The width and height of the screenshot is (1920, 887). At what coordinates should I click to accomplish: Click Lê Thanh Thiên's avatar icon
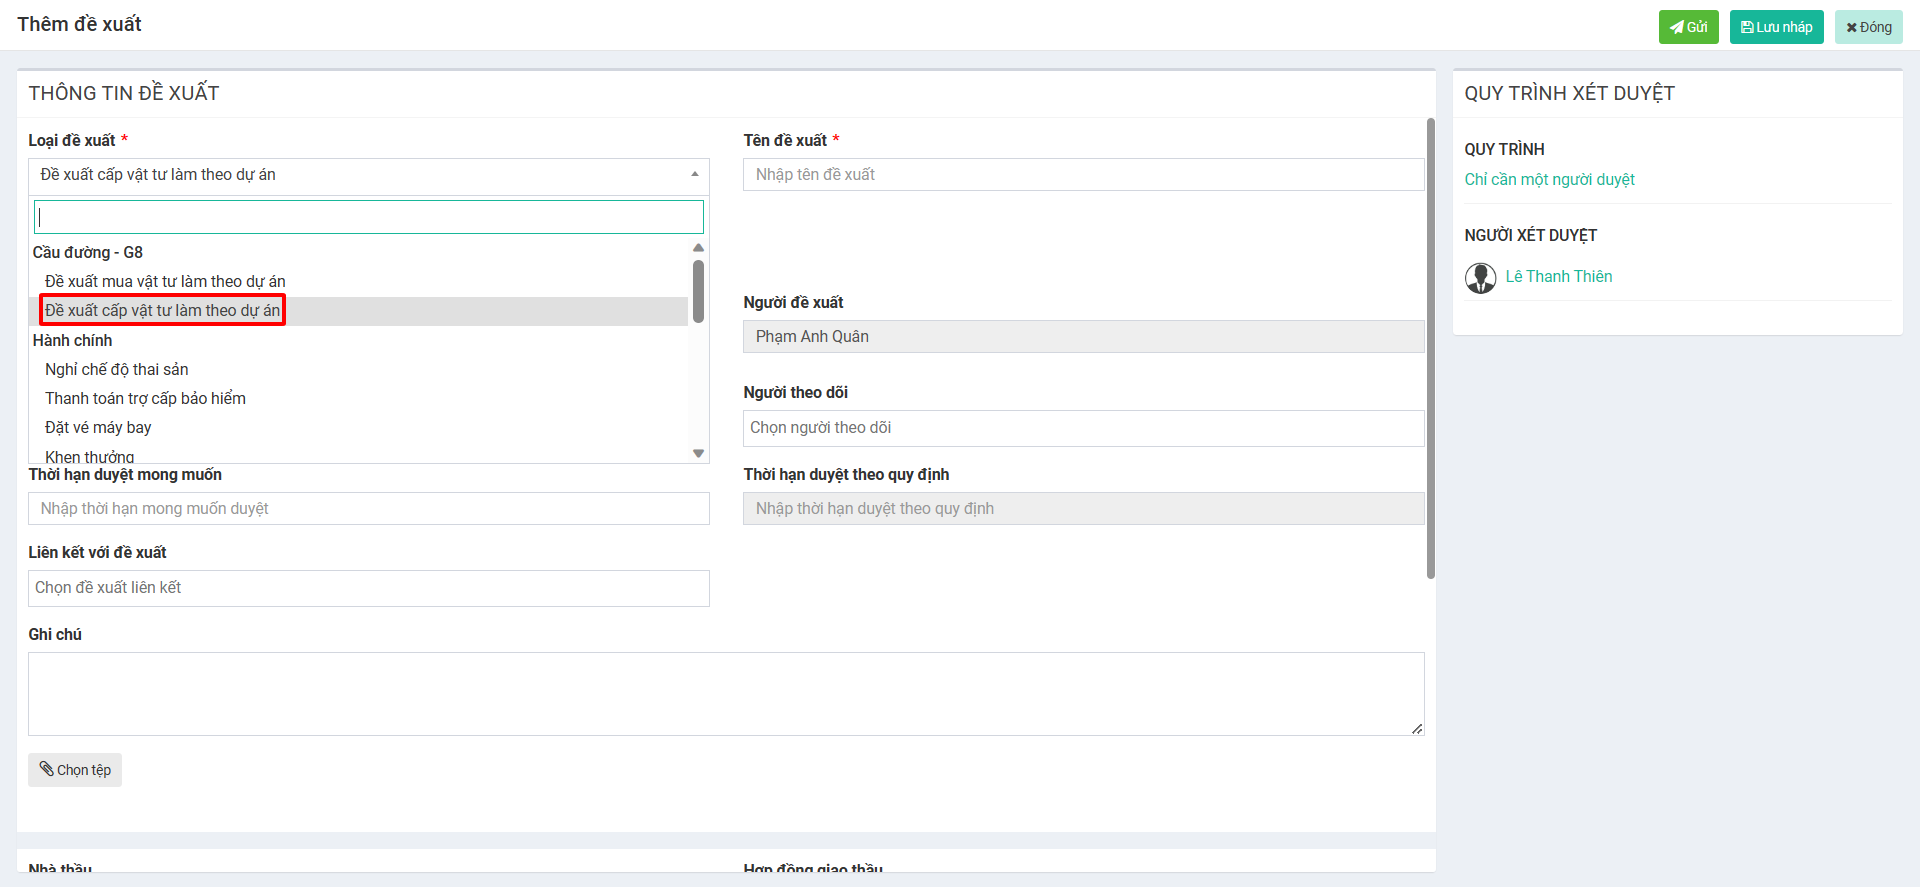pos(1480,278)
